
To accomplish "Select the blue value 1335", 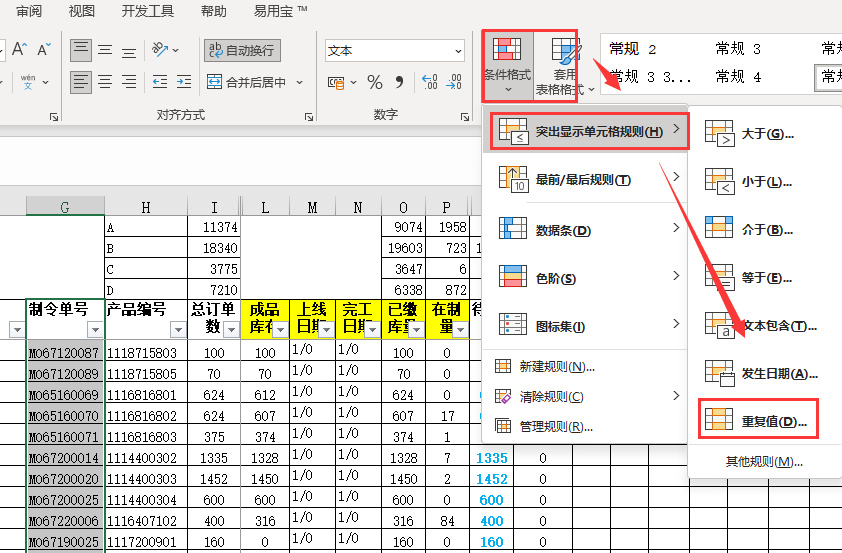I will point(491,457).
